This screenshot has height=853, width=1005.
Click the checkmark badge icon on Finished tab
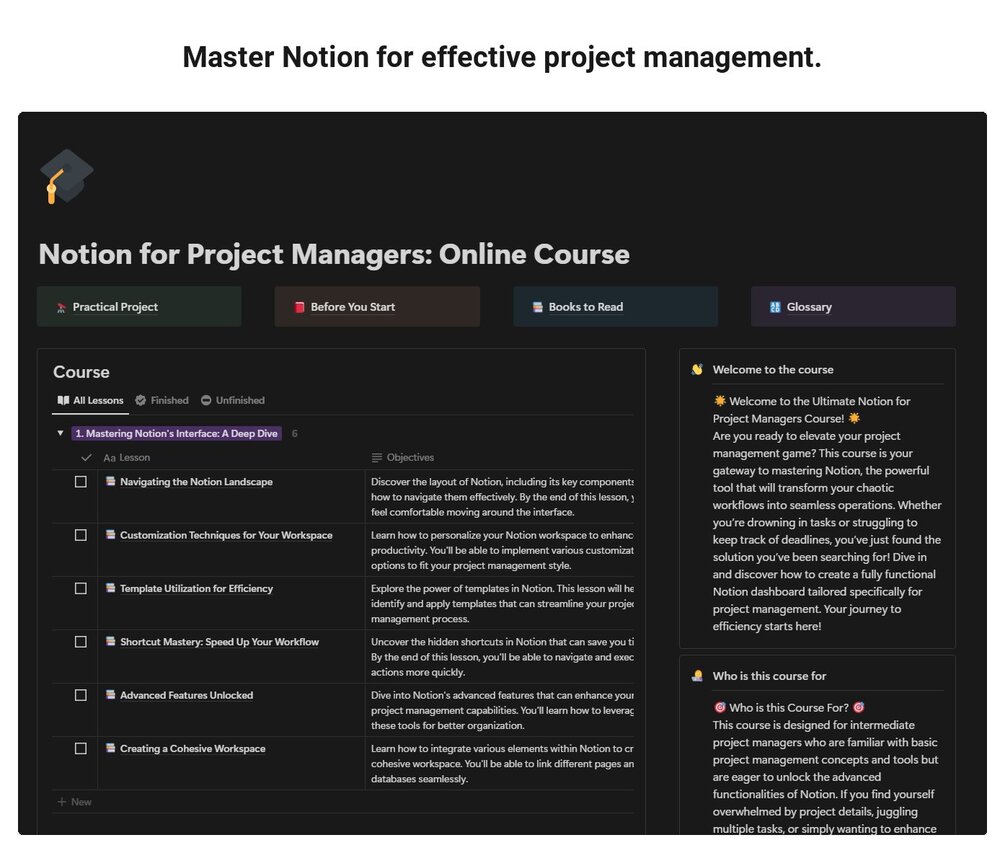coord(140,400)
